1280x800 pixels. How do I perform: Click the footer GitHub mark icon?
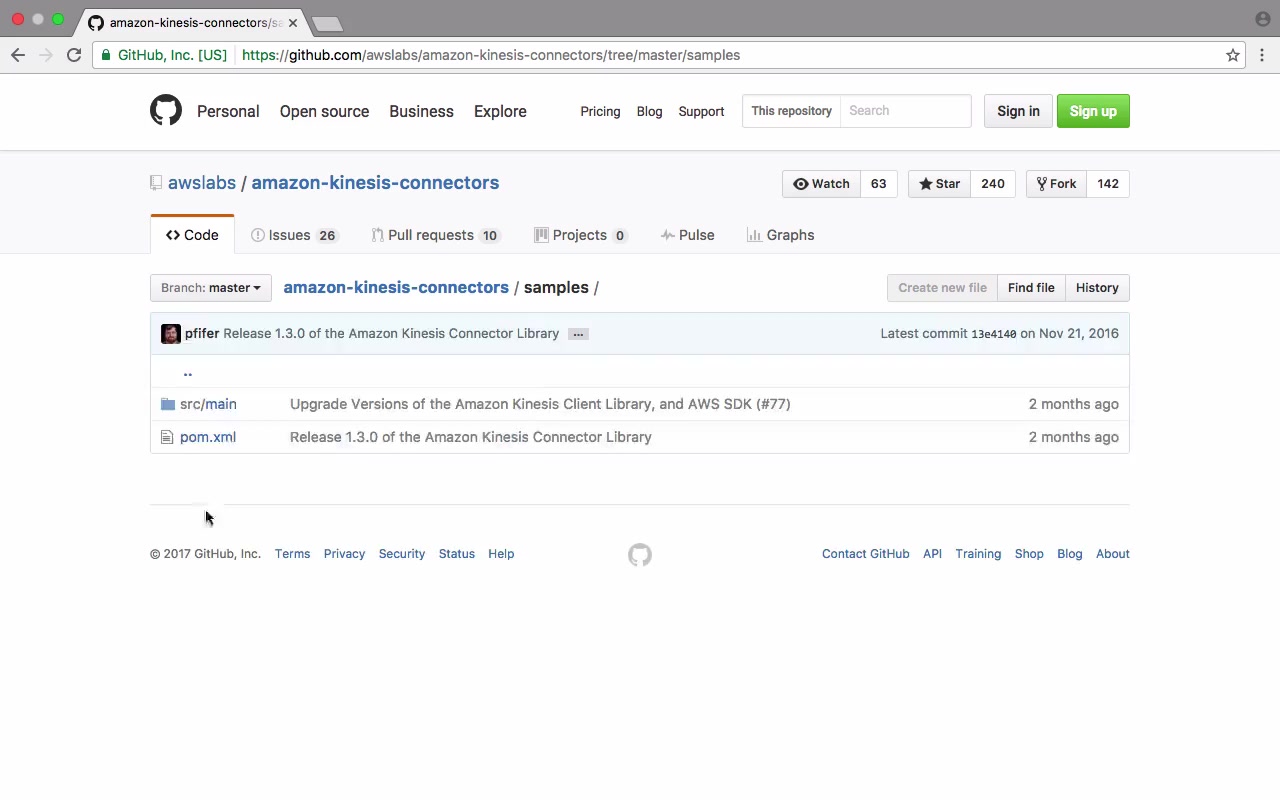640,554
